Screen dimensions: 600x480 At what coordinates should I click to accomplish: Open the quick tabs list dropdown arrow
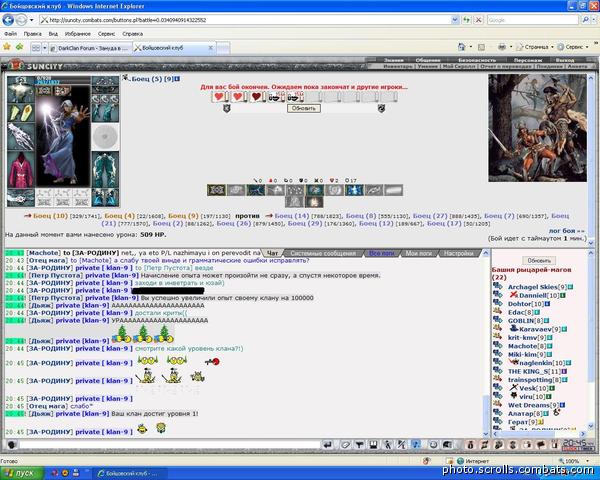(45, 48)
